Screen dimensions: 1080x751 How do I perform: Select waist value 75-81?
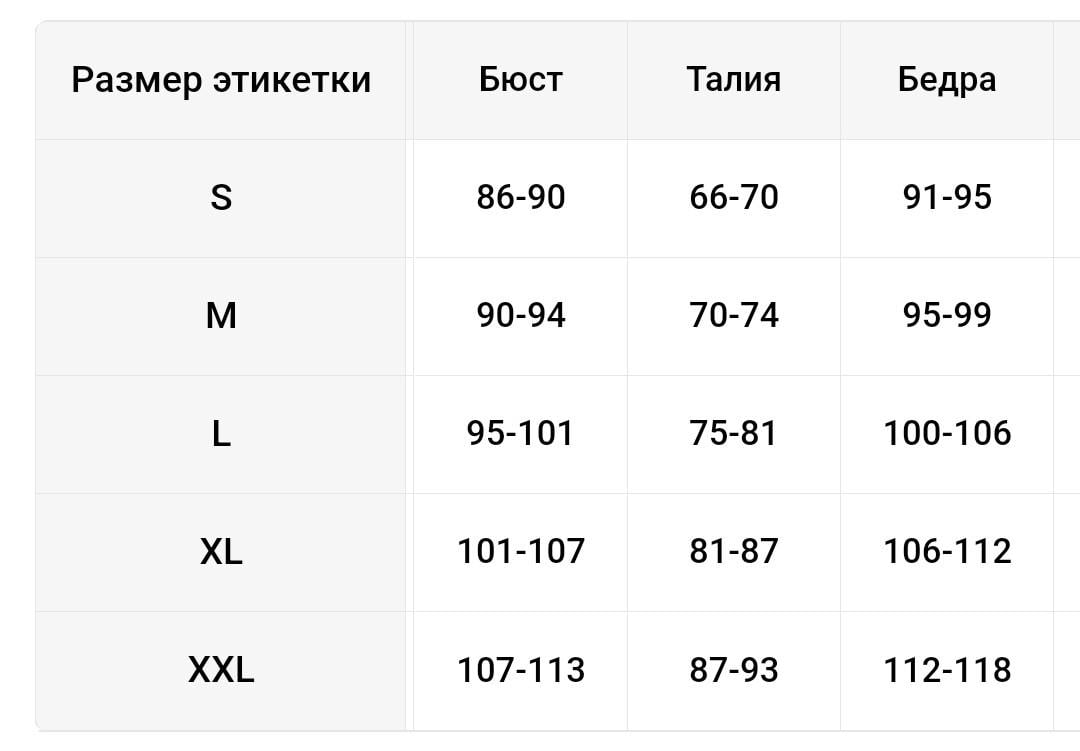[733, 434]
